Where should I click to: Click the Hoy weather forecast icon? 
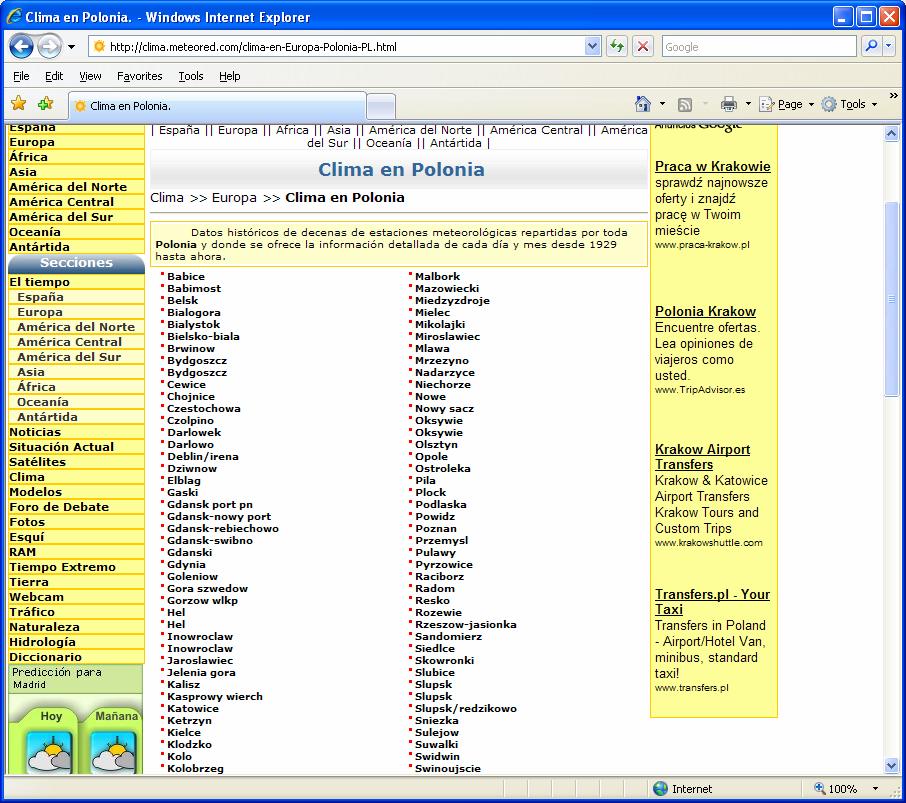tap(50, 753)
